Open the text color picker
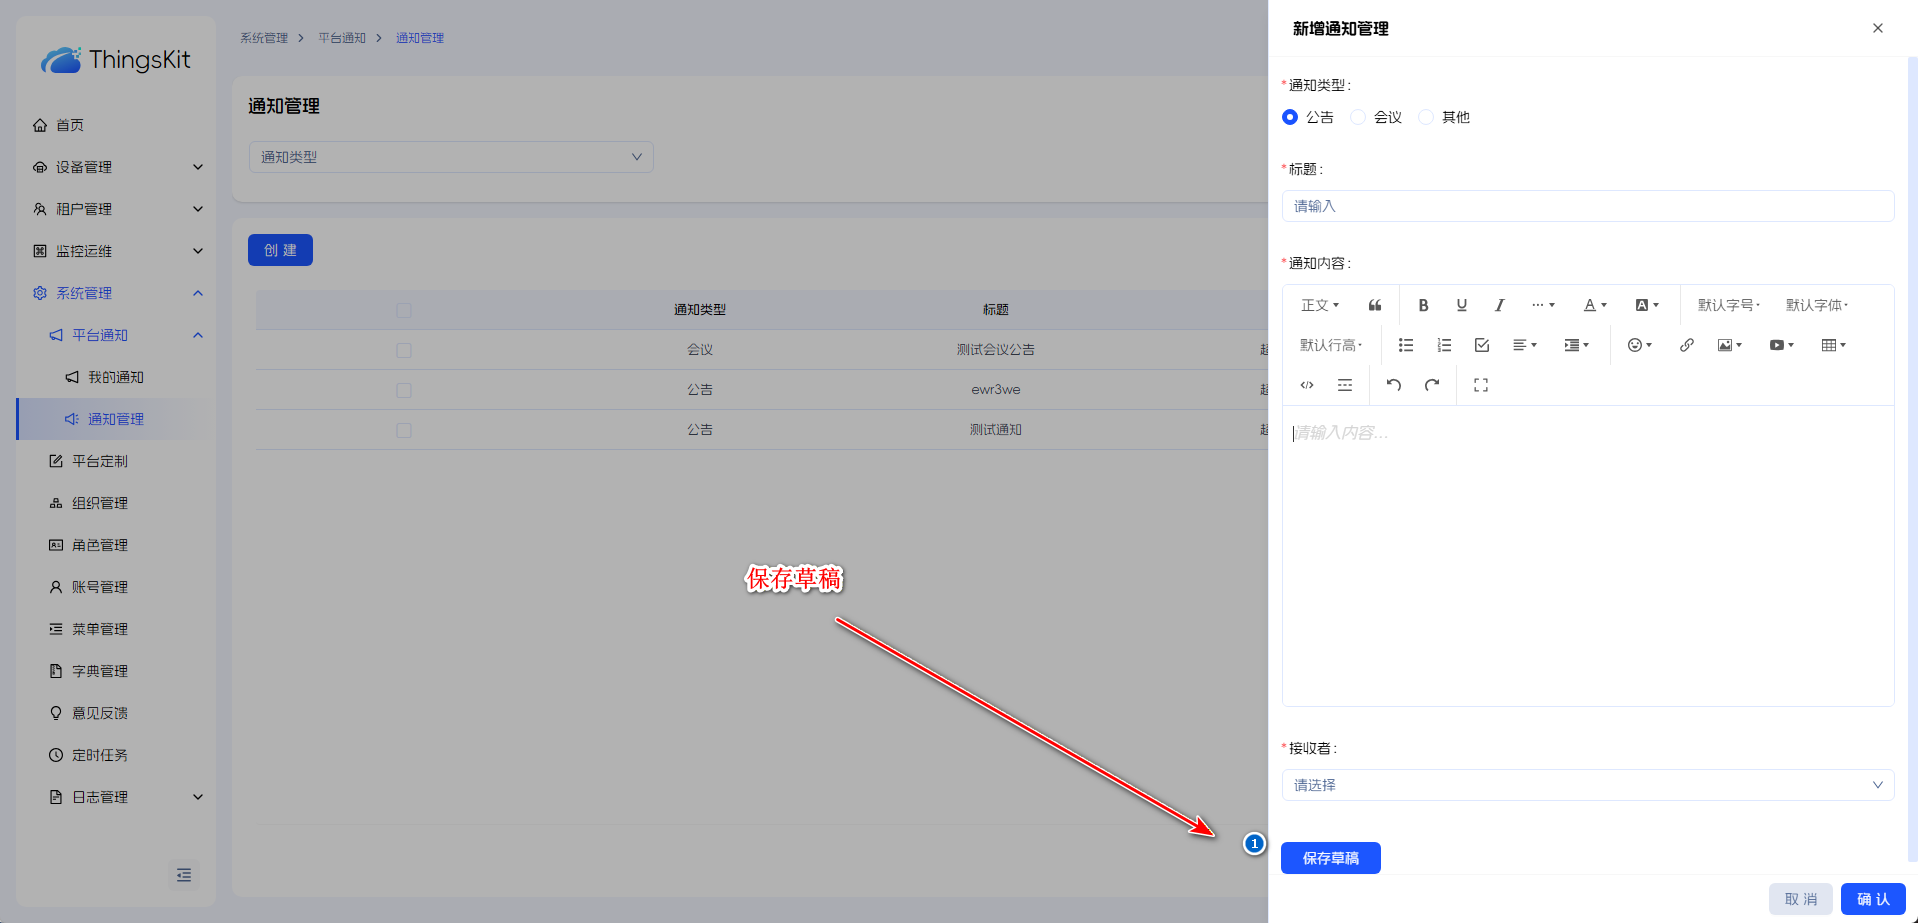 click(1595, 305)
